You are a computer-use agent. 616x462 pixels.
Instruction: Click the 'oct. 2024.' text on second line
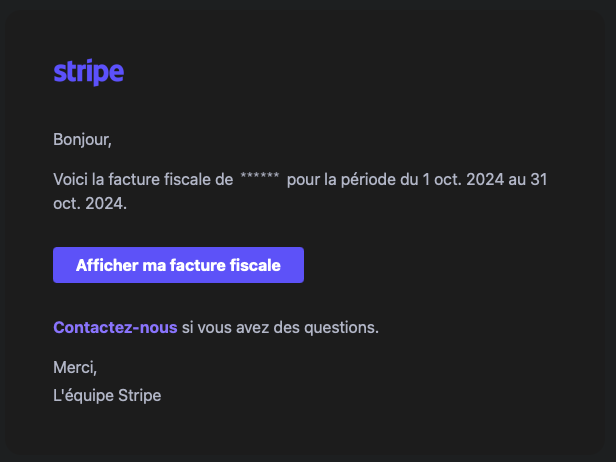click(x=90, y=204)
